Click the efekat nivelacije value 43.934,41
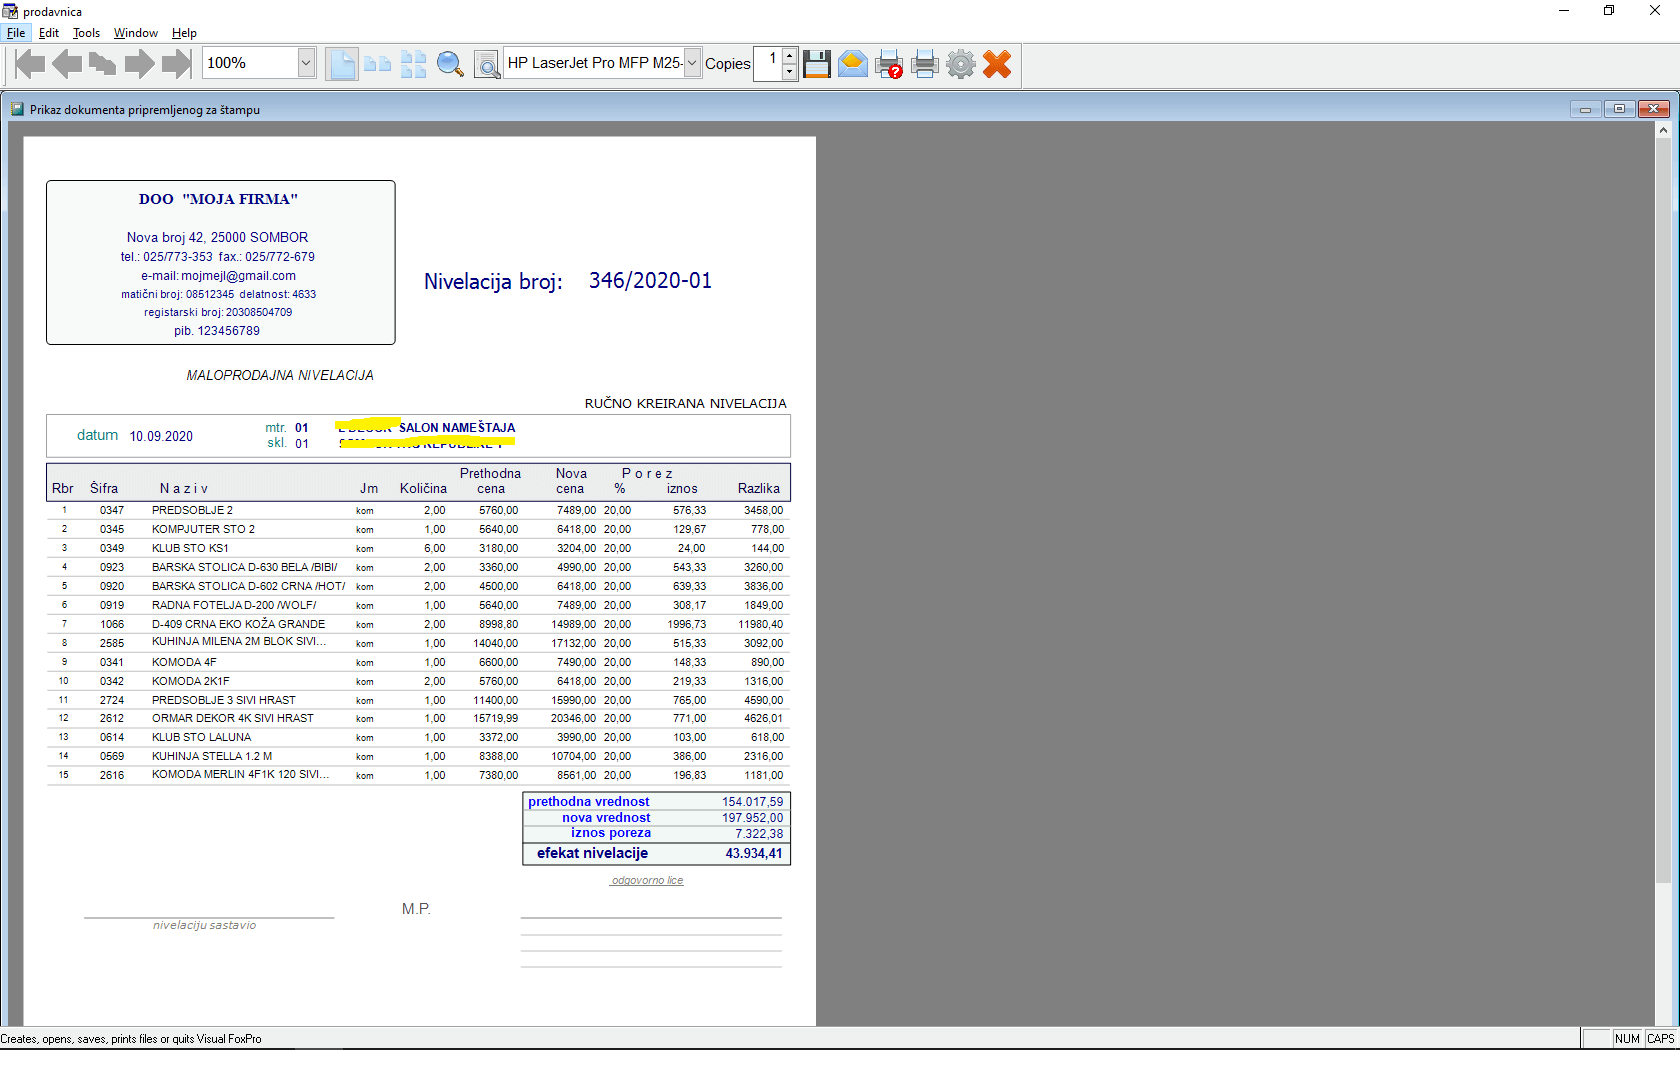 (754, 853)
